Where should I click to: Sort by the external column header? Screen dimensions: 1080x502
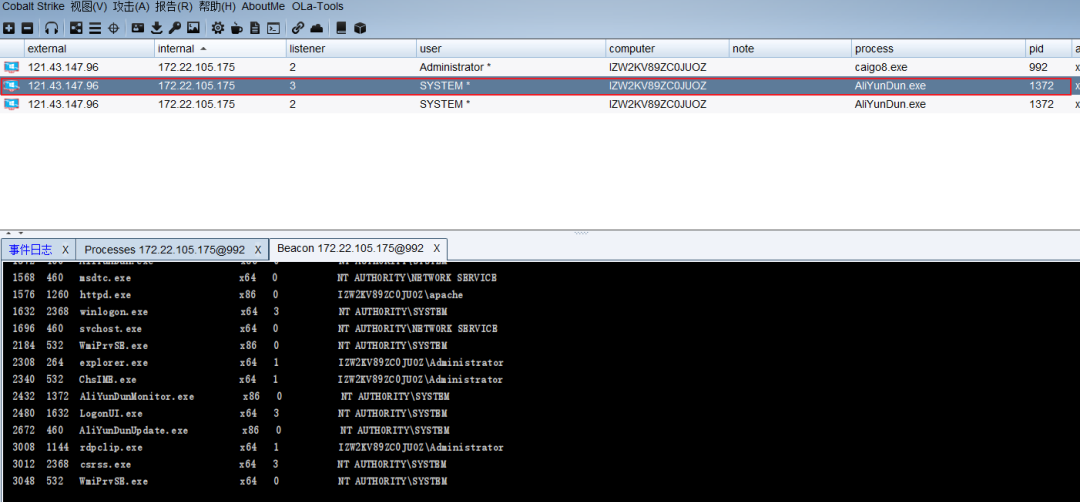click(89, 49)
